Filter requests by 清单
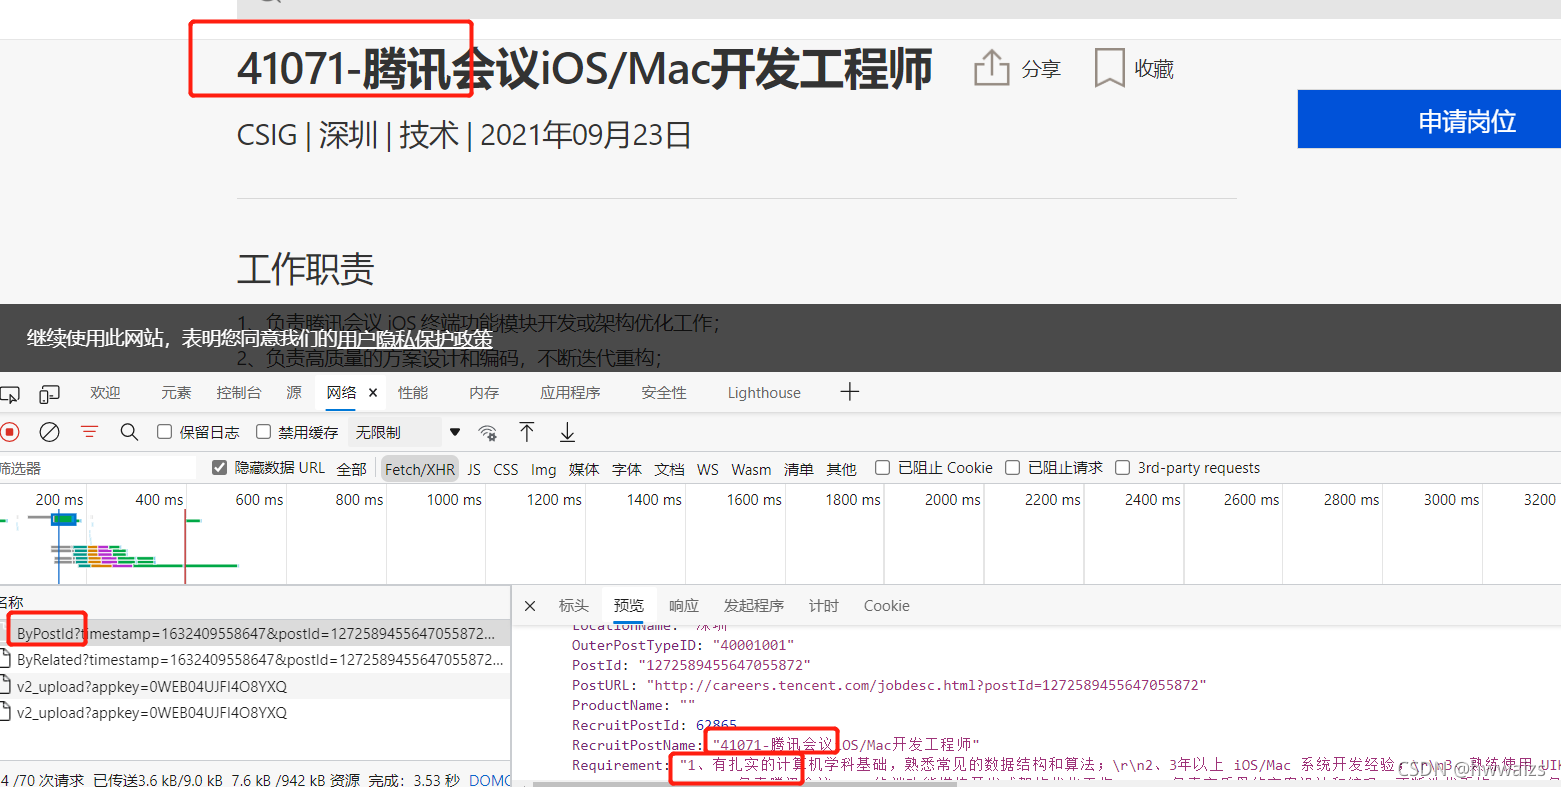The image size is (1561, 787). click(x=799, y=469)
